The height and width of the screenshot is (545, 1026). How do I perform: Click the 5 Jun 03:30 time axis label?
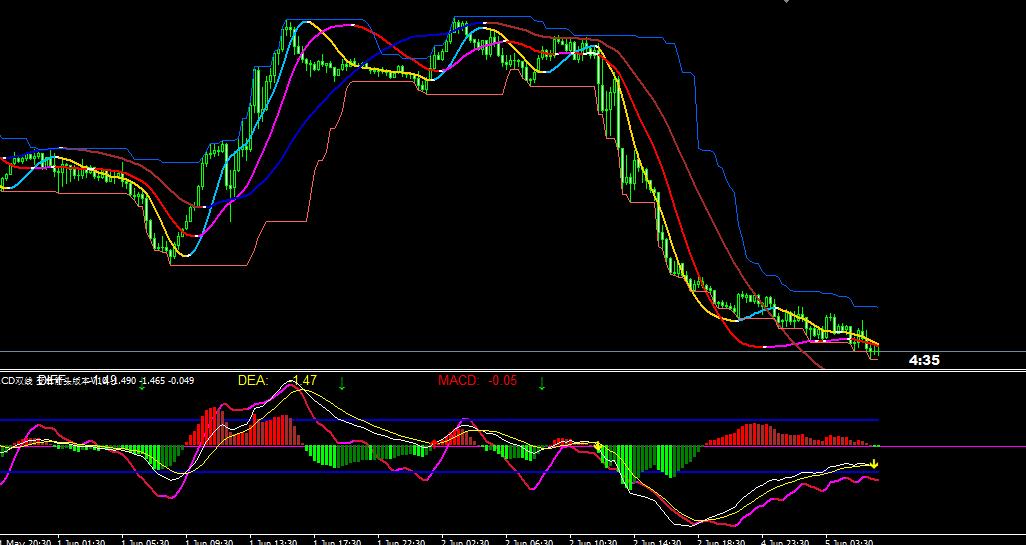(850, 541)
